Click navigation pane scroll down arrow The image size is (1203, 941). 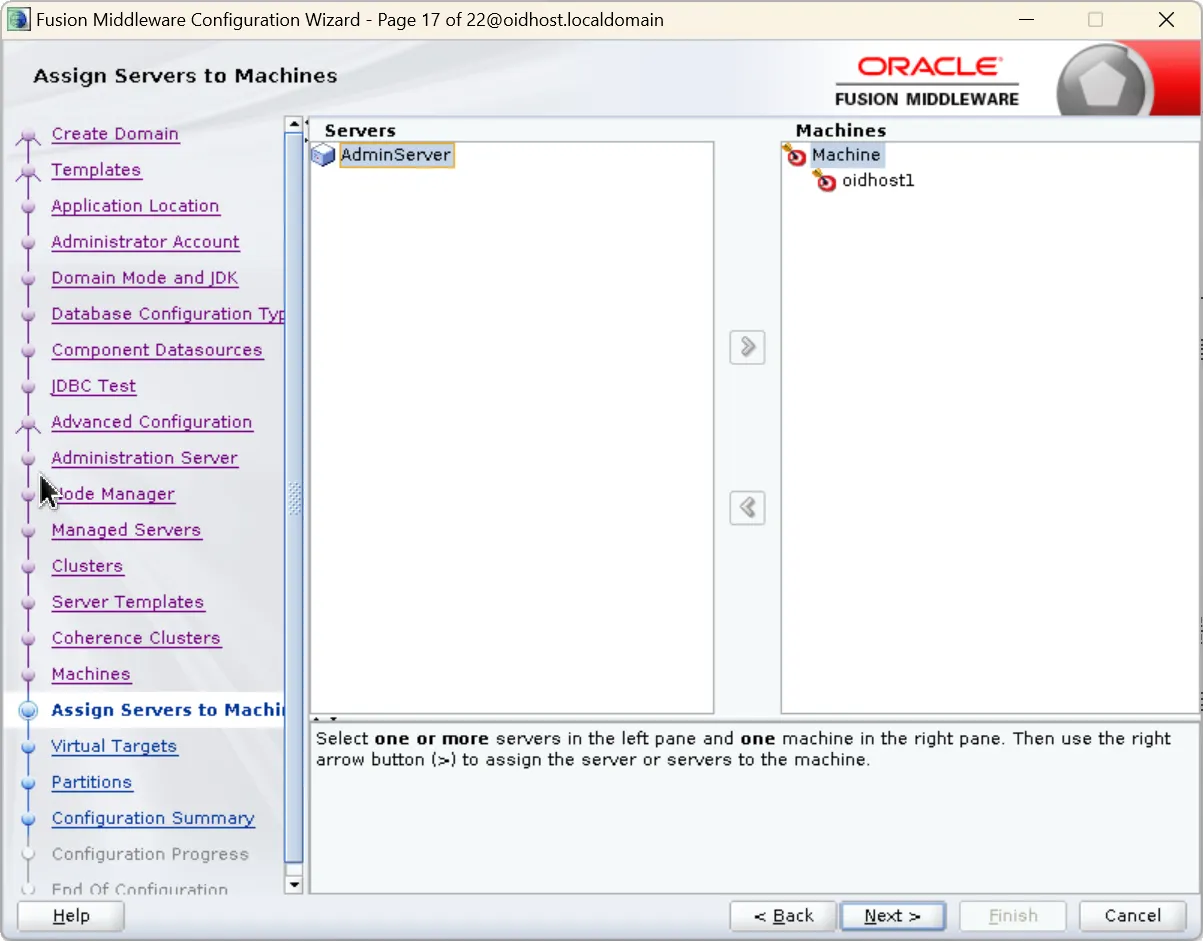pyautogui.click(x=294, y=884)
